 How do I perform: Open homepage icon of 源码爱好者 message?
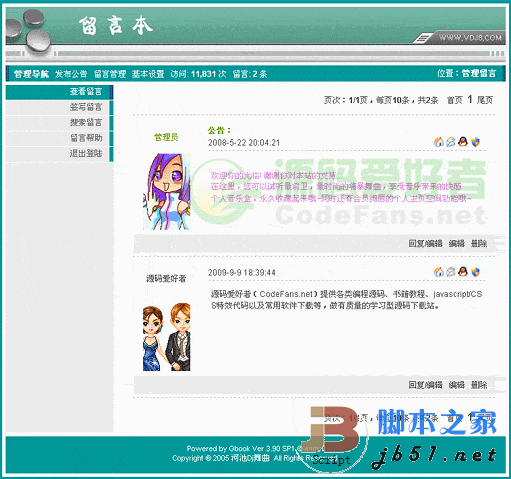pyautogui.click(x=439, y=272)
